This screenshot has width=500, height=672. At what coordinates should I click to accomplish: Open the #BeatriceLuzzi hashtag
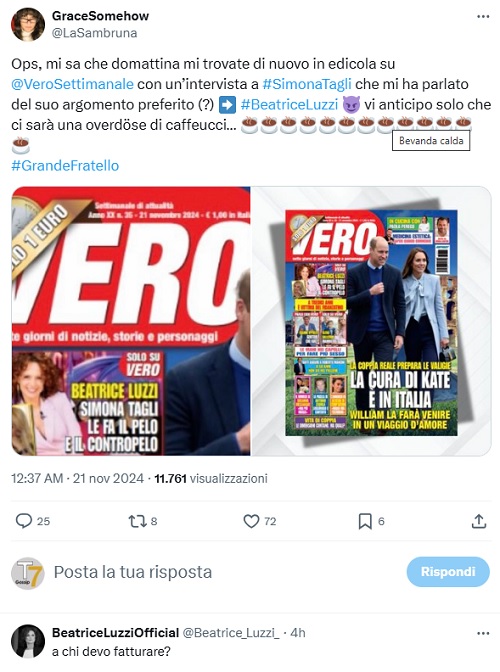tap(290, 104)
